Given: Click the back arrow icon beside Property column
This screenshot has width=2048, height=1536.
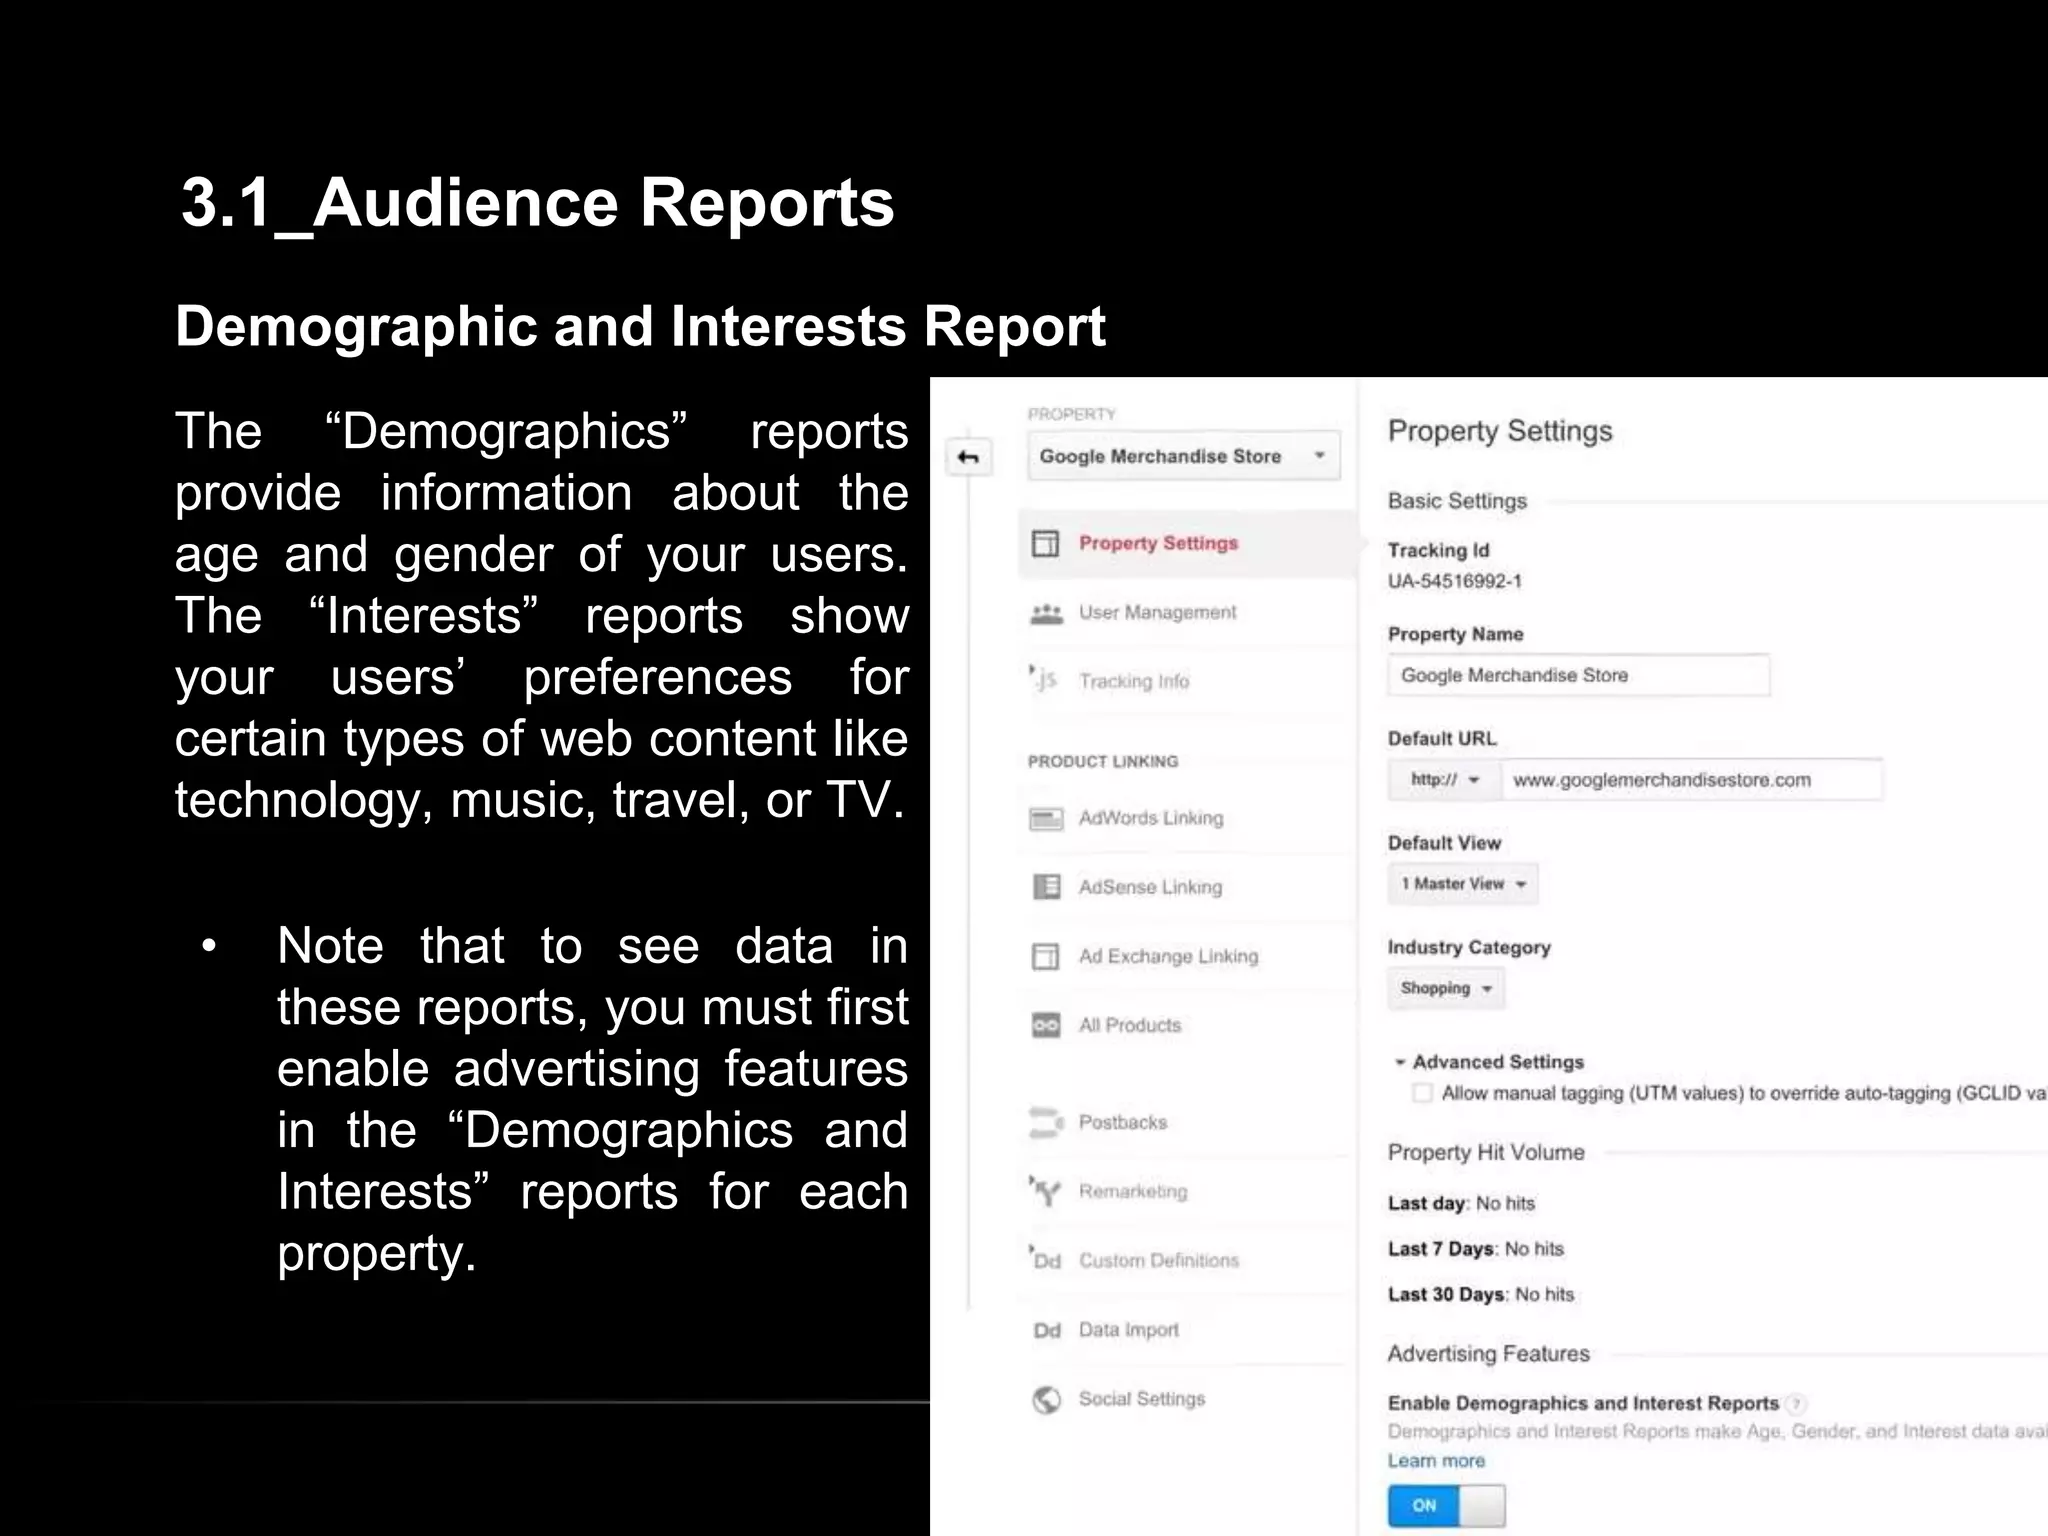Looking at the screenshot, I should (x=968, y=457).
